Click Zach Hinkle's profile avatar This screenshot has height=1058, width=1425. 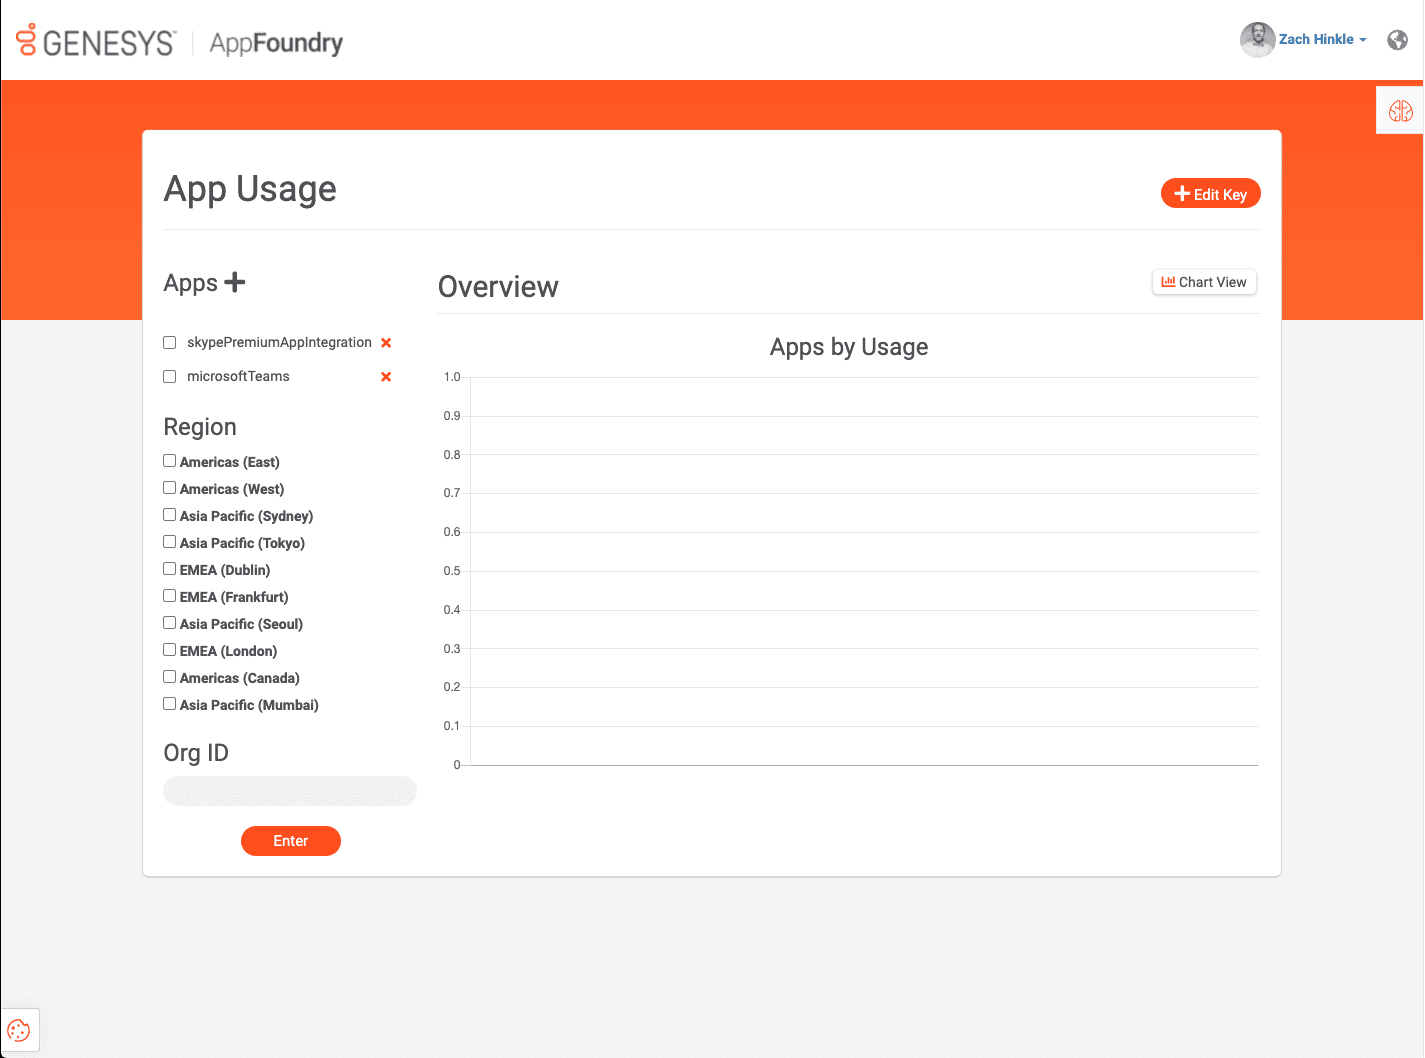(x=1257, y=40)
